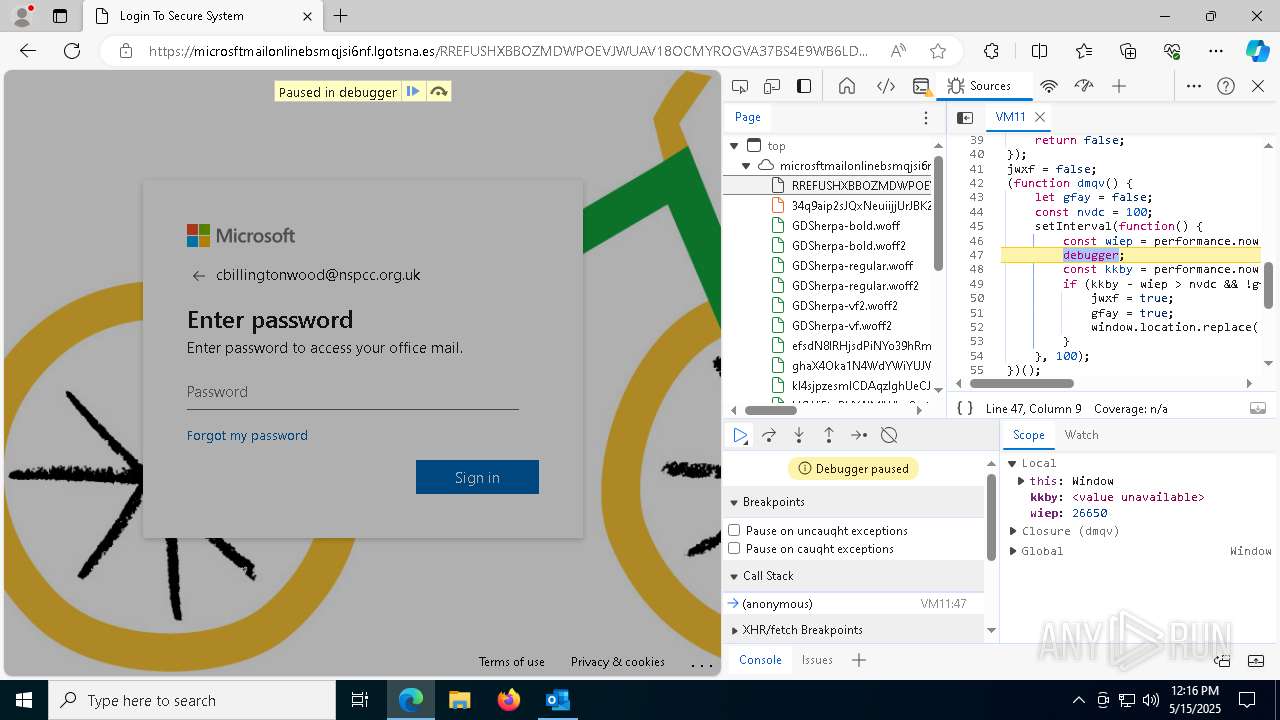
Task: Launch Firefox from the taskbar
Action: pyautogui.click(x=508, y=700)
